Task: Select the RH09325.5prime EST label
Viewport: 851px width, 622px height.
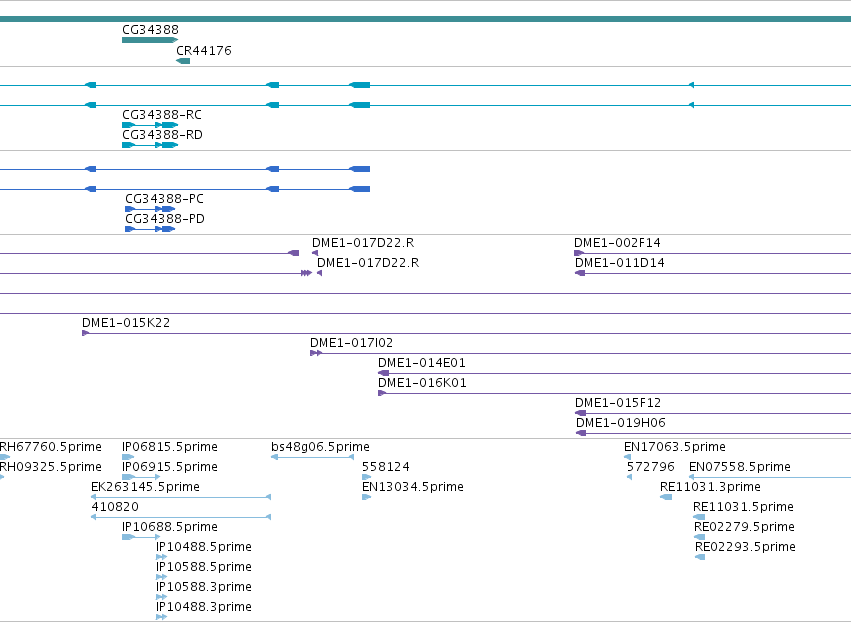Action: (x=50, y=467)
